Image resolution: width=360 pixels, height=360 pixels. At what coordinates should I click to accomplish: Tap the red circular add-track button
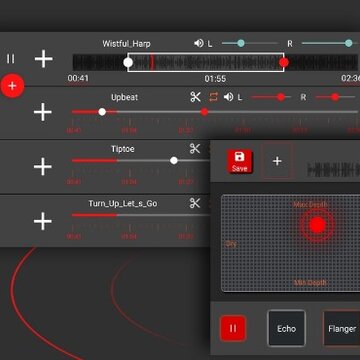point(12,86)
